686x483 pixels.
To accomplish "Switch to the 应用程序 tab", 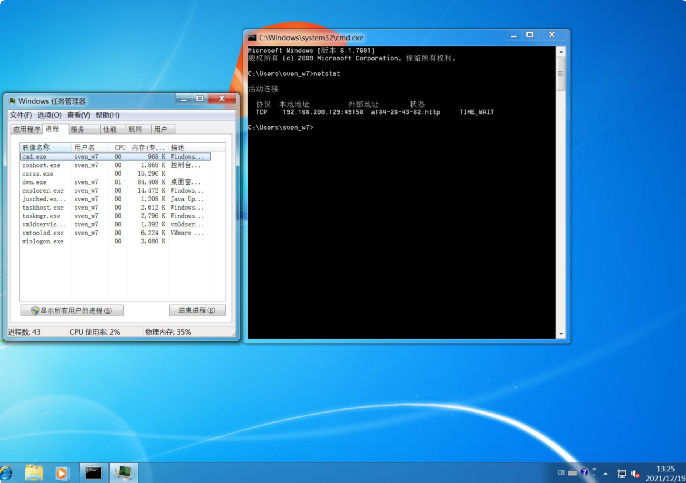I will pyautogui.click(x=25, y=129).
